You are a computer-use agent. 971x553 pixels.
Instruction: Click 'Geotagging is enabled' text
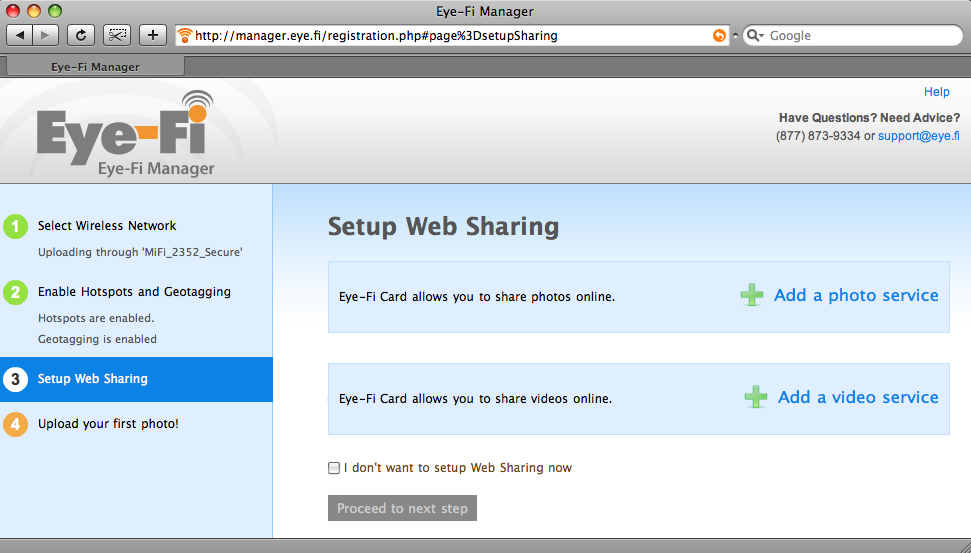point(97,339)
